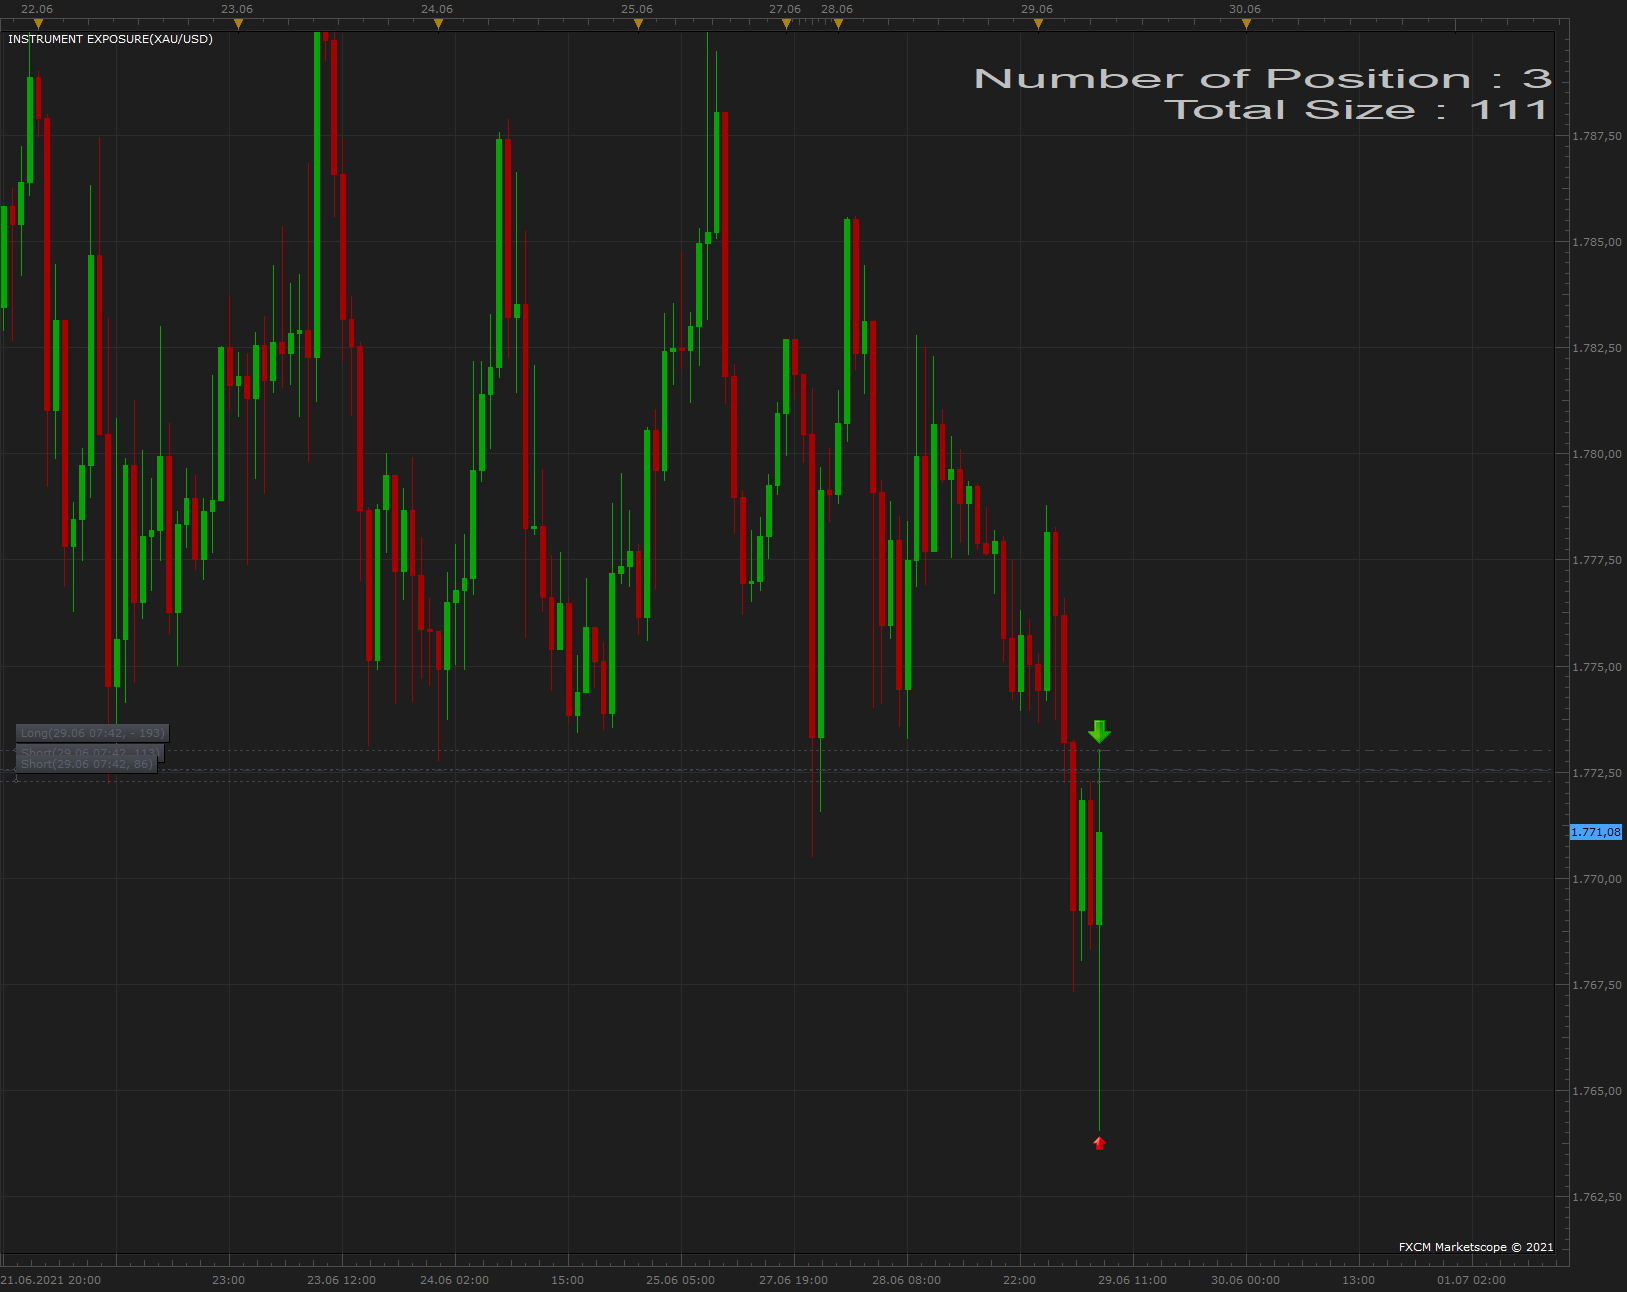Click the 1.782,50 price axis label
Screen dimensions: 1627x1292
pos(1597,348)
